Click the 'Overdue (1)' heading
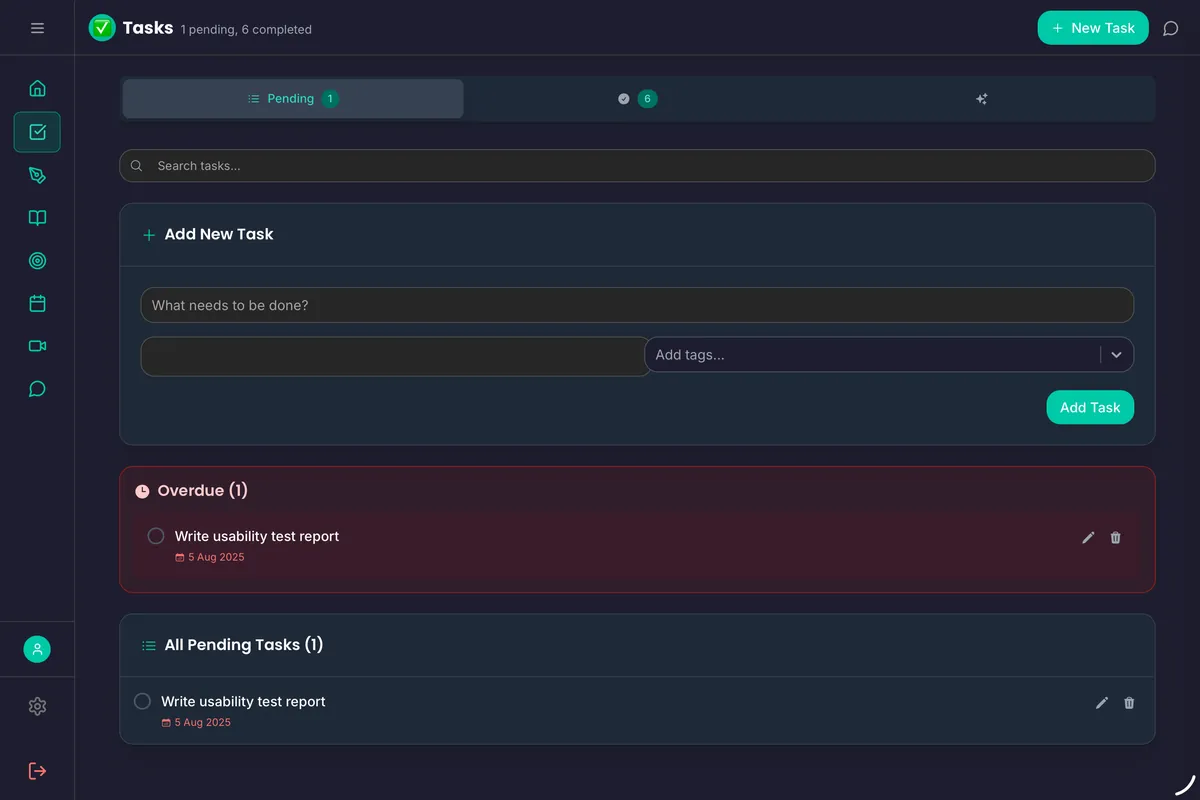This screenshot has width=1200, height=800. pyautogui.click(x=203, y=491)
